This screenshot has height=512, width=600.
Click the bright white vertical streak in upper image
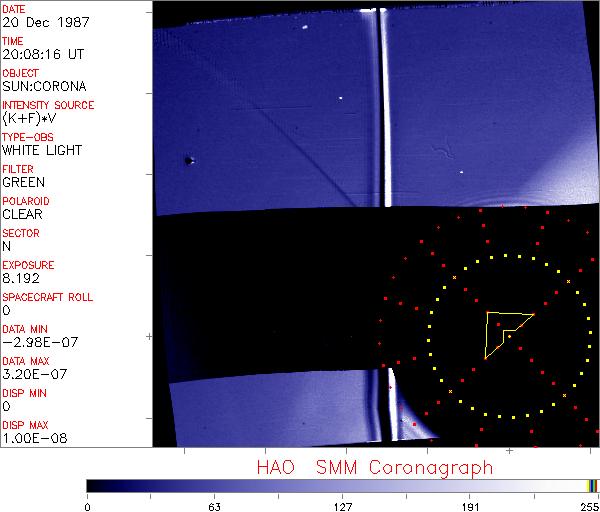[387, 110]
